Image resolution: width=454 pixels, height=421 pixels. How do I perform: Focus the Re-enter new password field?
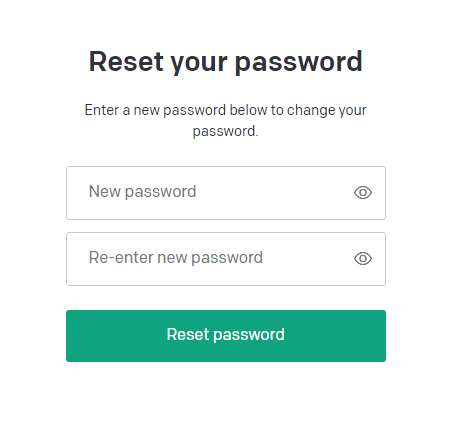226,259
